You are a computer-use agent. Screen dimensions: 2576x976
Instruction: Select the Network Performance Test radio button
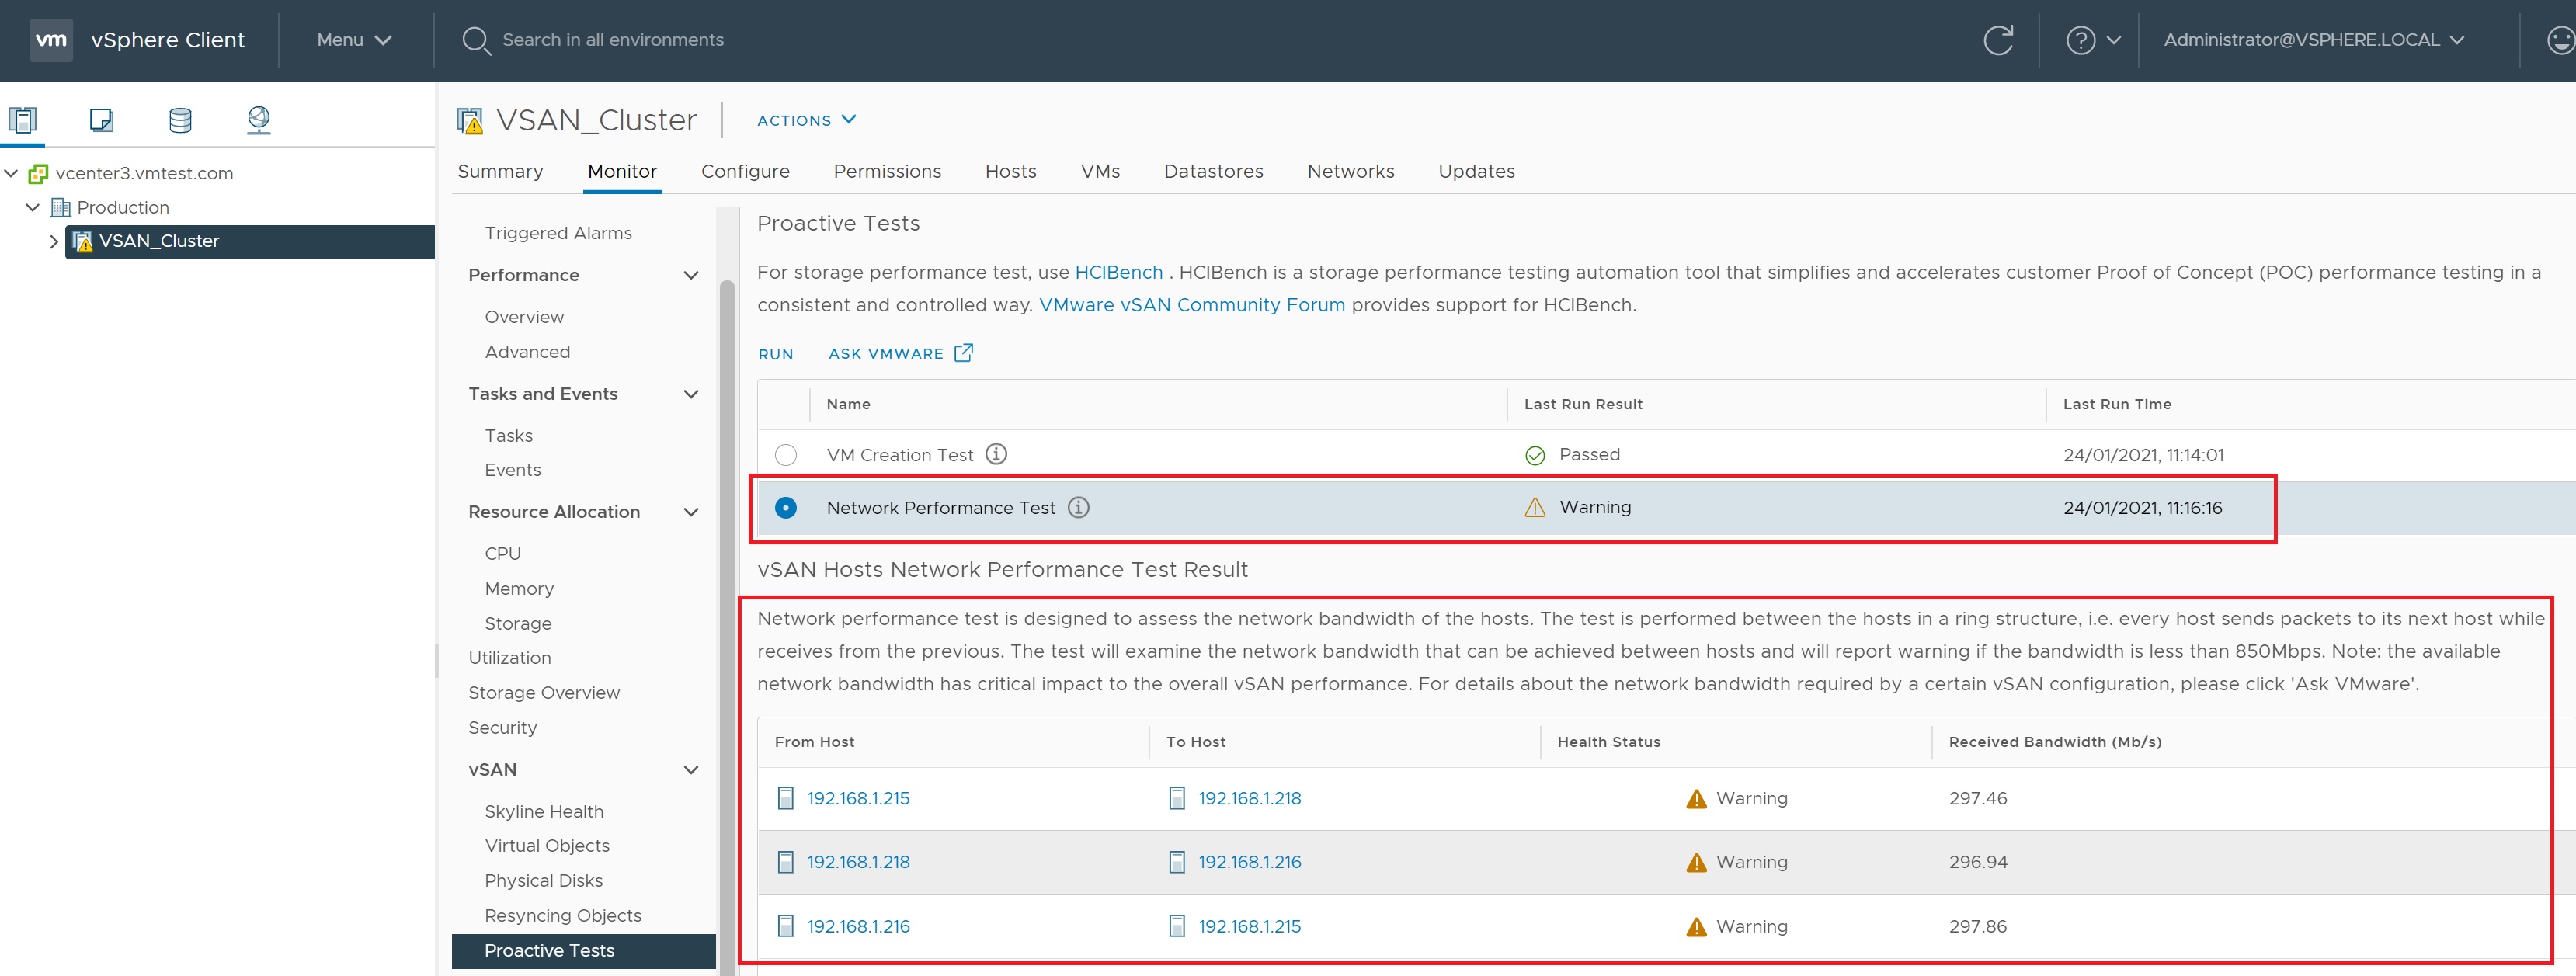(786, 508)
